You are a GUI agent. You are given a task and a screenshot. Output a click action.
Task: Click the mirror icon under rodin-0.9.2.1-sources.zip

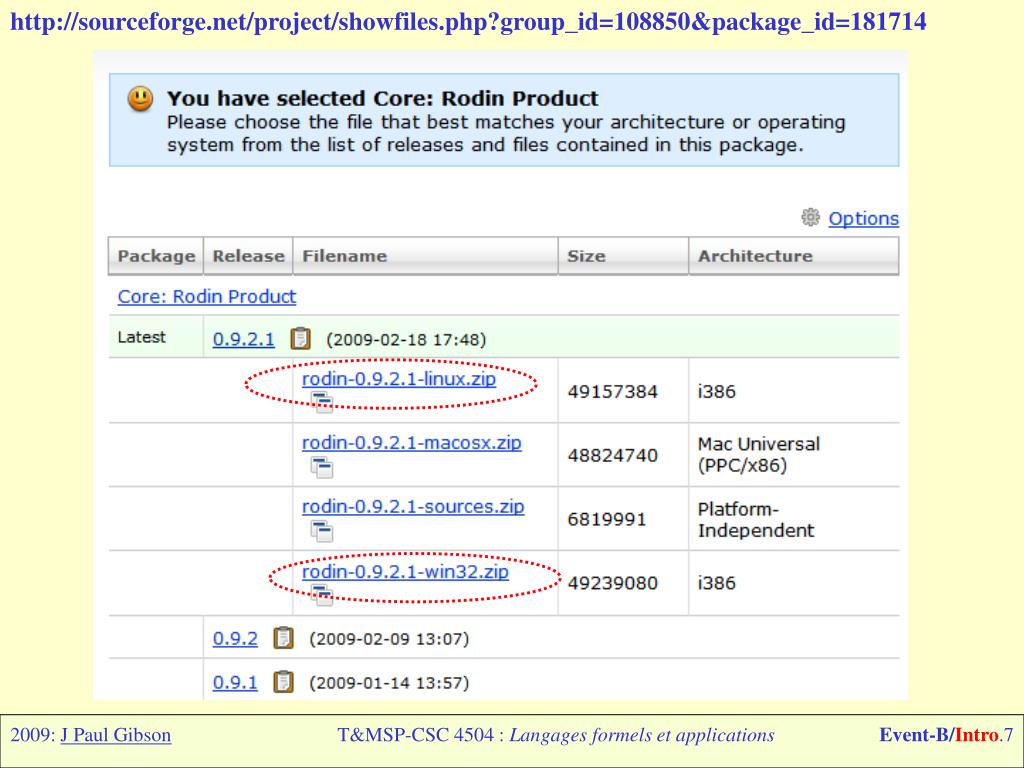pos(322,531)
